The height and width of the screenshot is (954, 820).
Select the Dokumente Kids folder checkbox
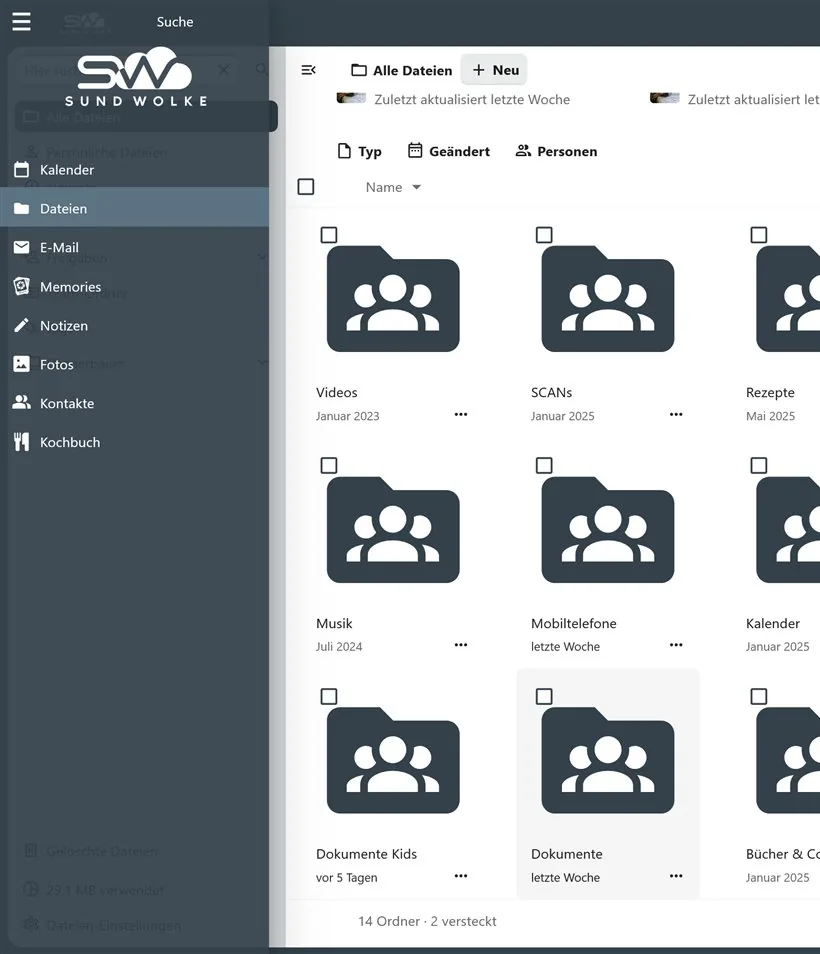pyautogui.click(x=329, y=696)
